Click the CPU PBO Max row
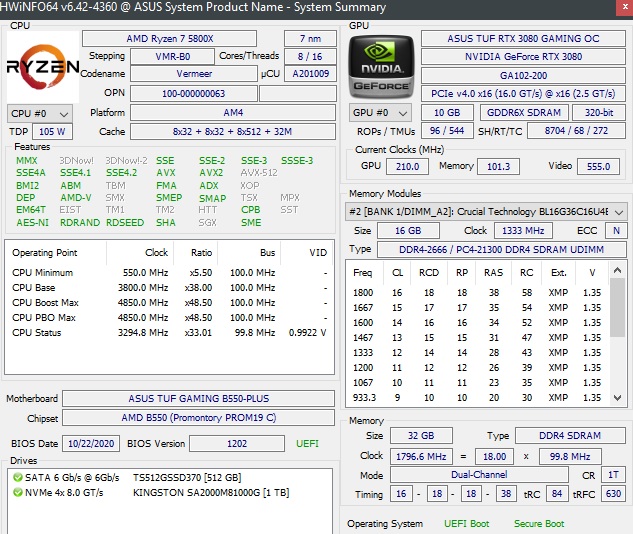Screen dimensions: 633x534 [169, 318]
